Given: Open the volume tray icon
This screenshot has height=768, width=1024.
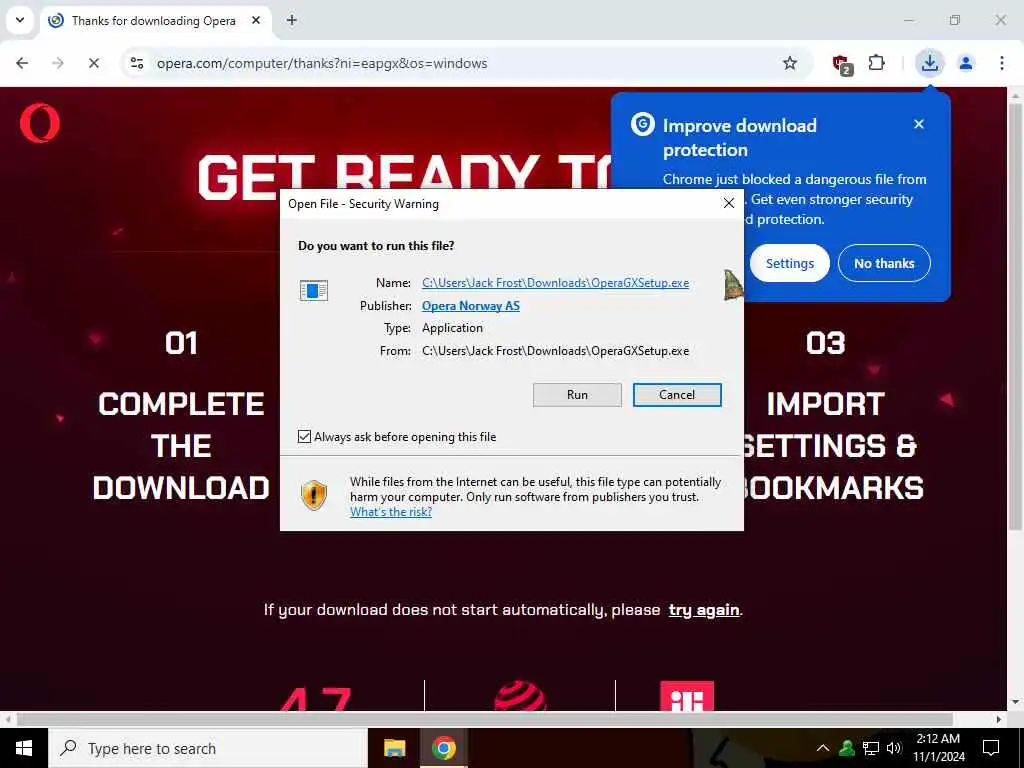Looking at the screenshot, I should (x=894, y=748).
